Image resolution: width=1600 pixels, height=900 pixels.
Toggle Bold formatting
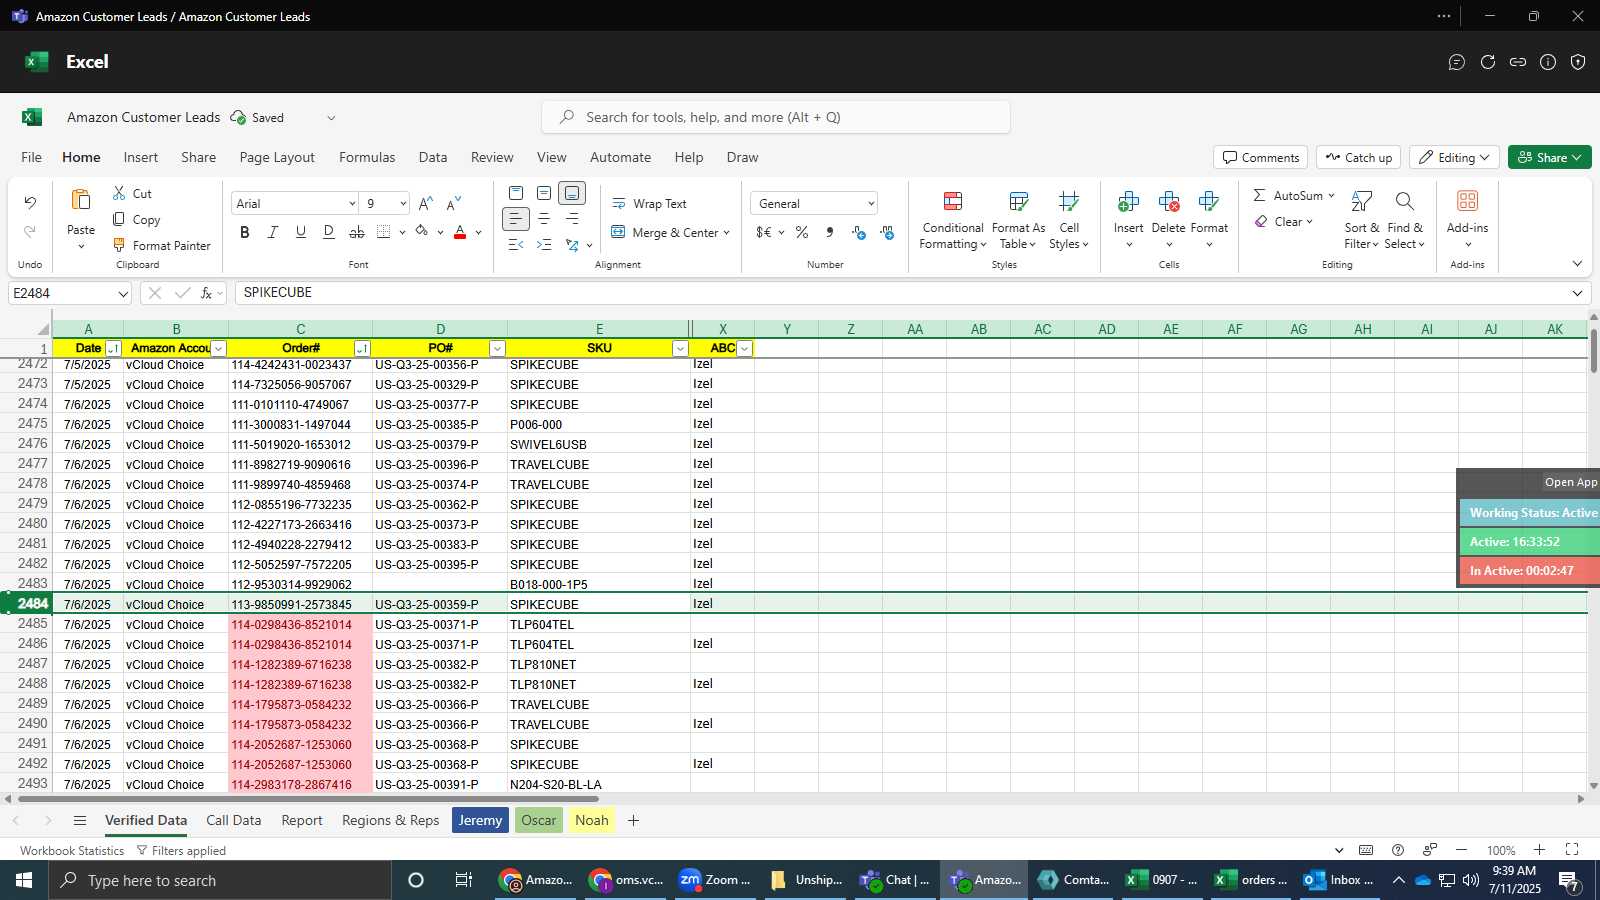tap(245, 232)
